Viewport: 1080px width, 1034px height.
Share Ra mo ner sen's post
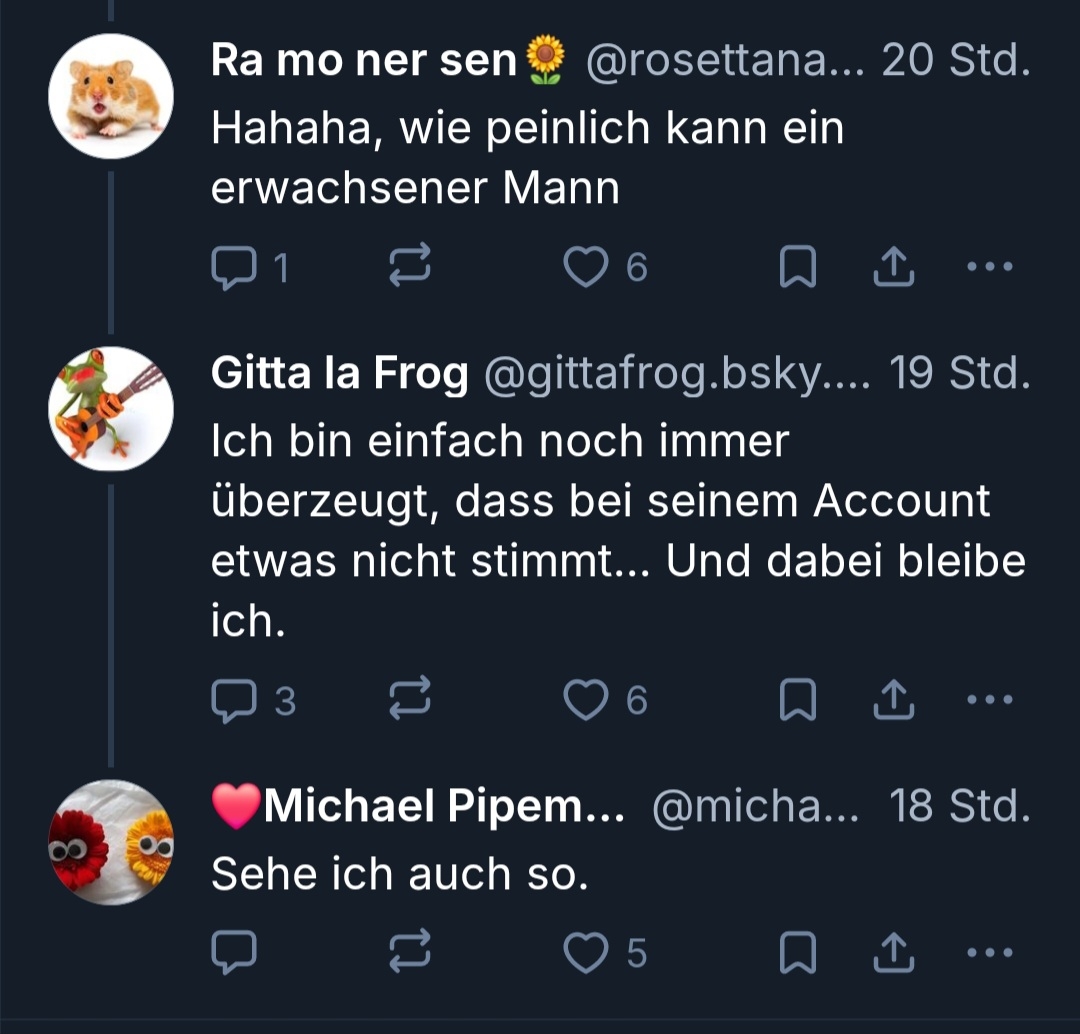893,267
